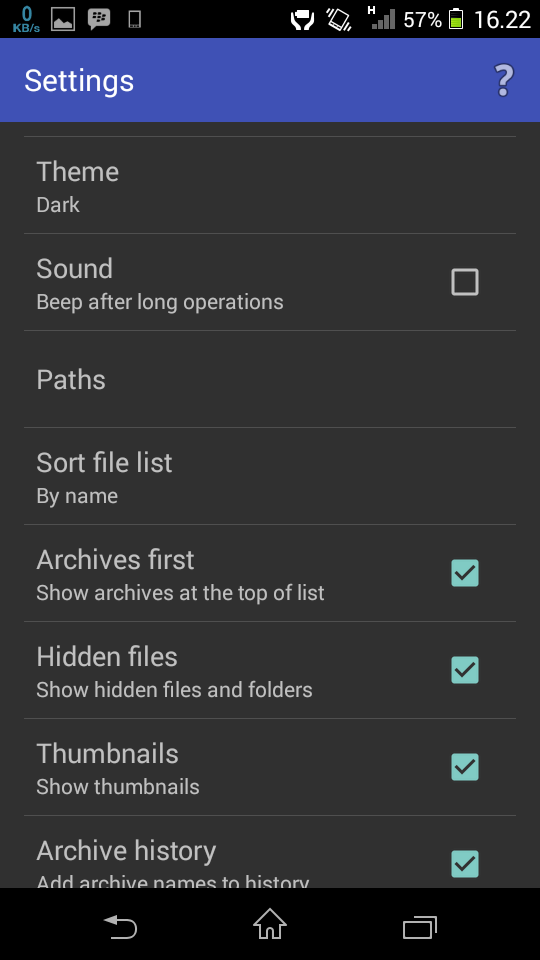The height and width of the screenshot is (960, 540).
Task: Tap the phone device notification icon
Action: [135, 20]
